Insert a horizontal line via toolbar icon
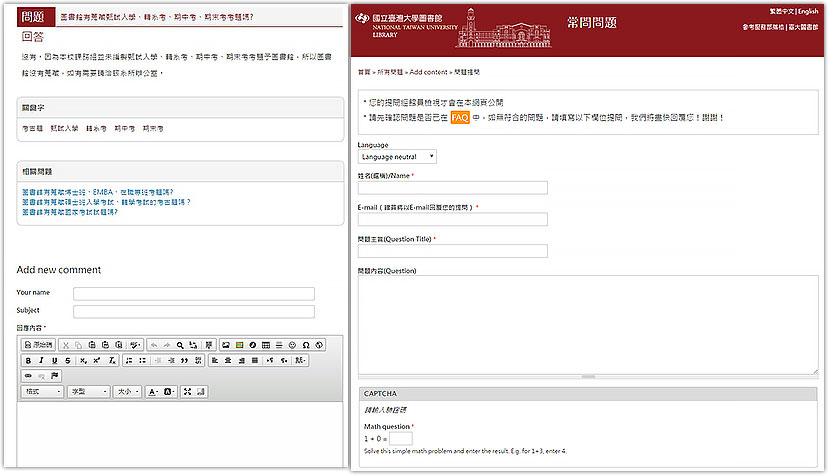Image resolution: width=829 pixels, height=476 pixels. click(279, 345)
